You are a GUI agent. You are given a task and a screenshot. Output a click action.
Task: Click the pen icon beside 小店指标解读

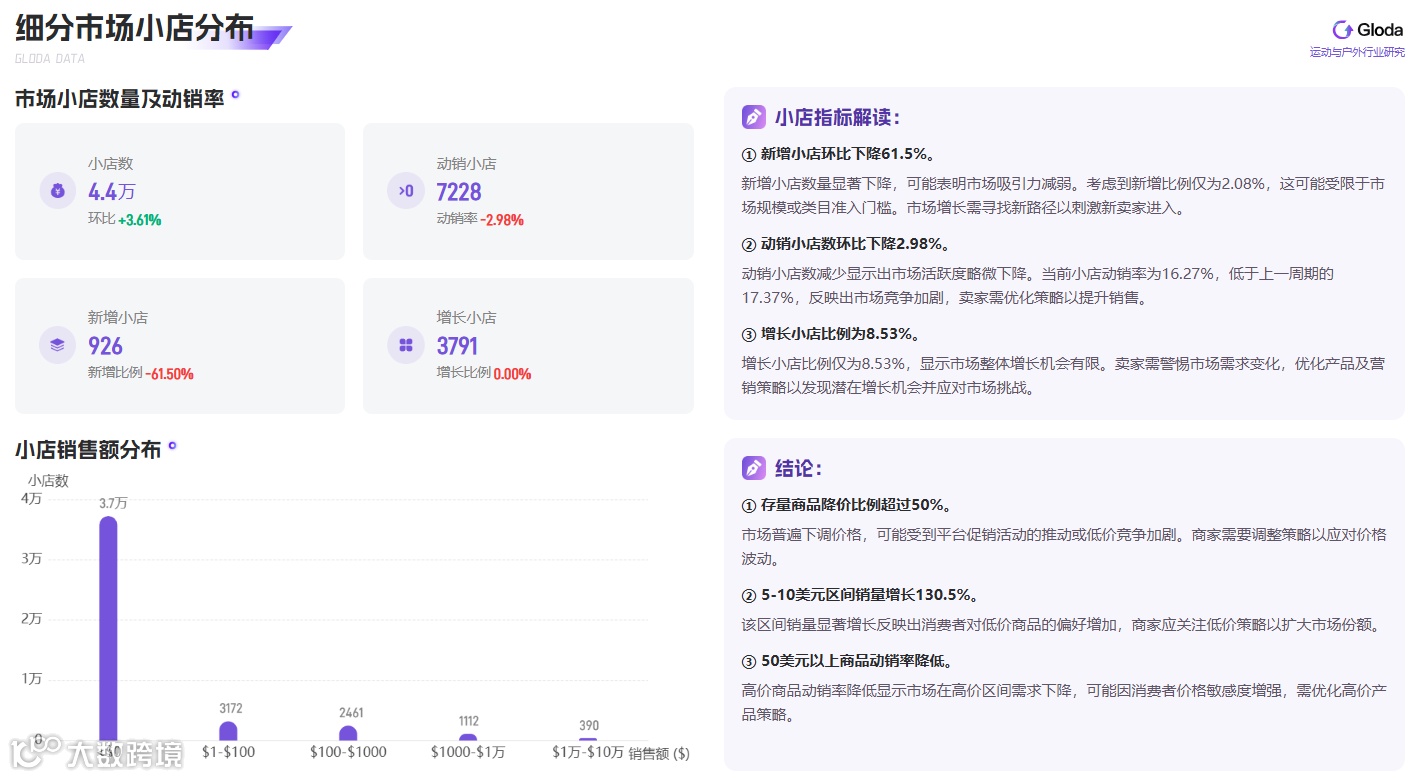(x=754, y=117)
